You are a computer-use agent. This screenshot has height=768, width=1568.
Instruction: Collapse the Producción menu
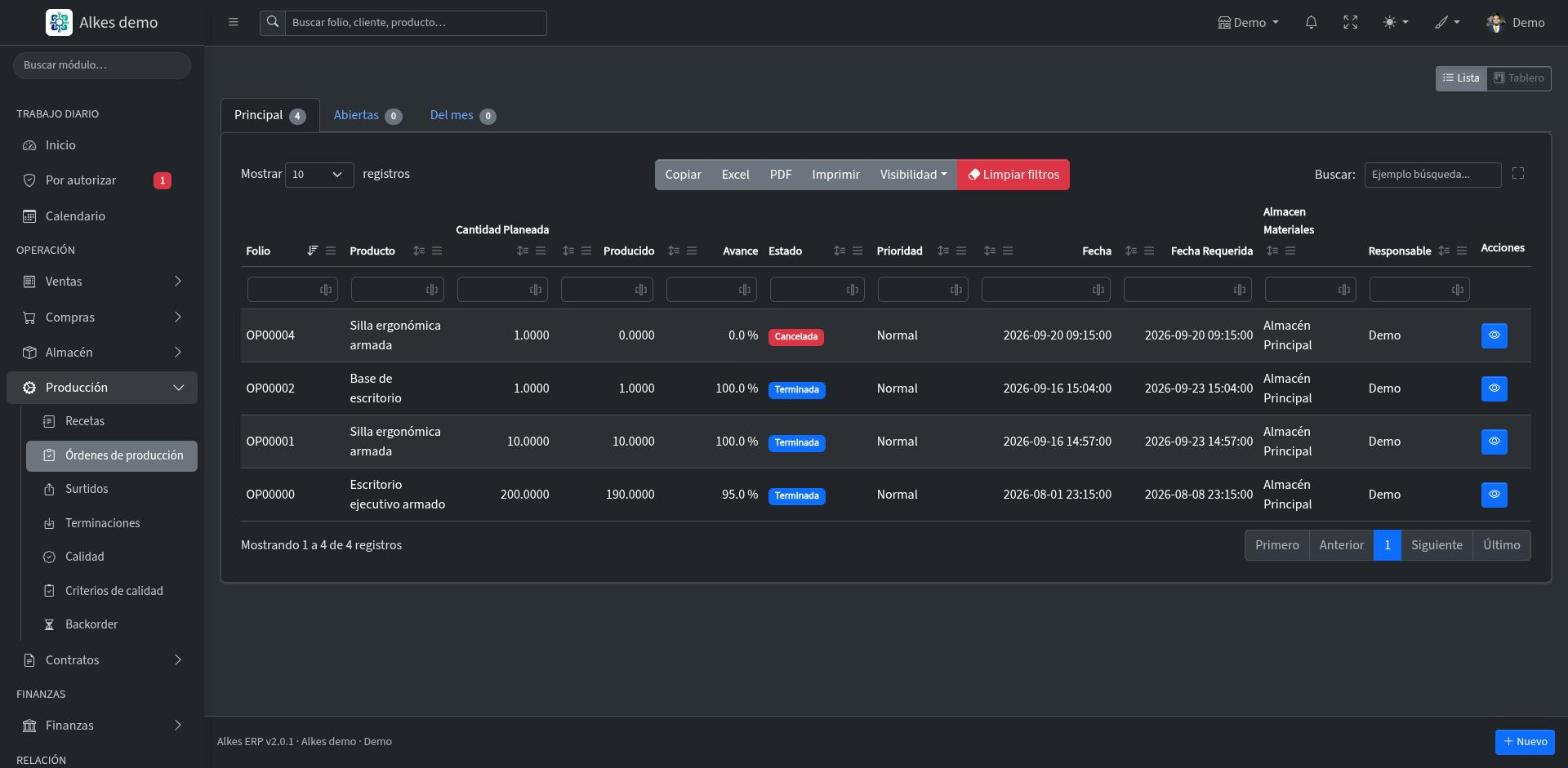pos(102,388)
